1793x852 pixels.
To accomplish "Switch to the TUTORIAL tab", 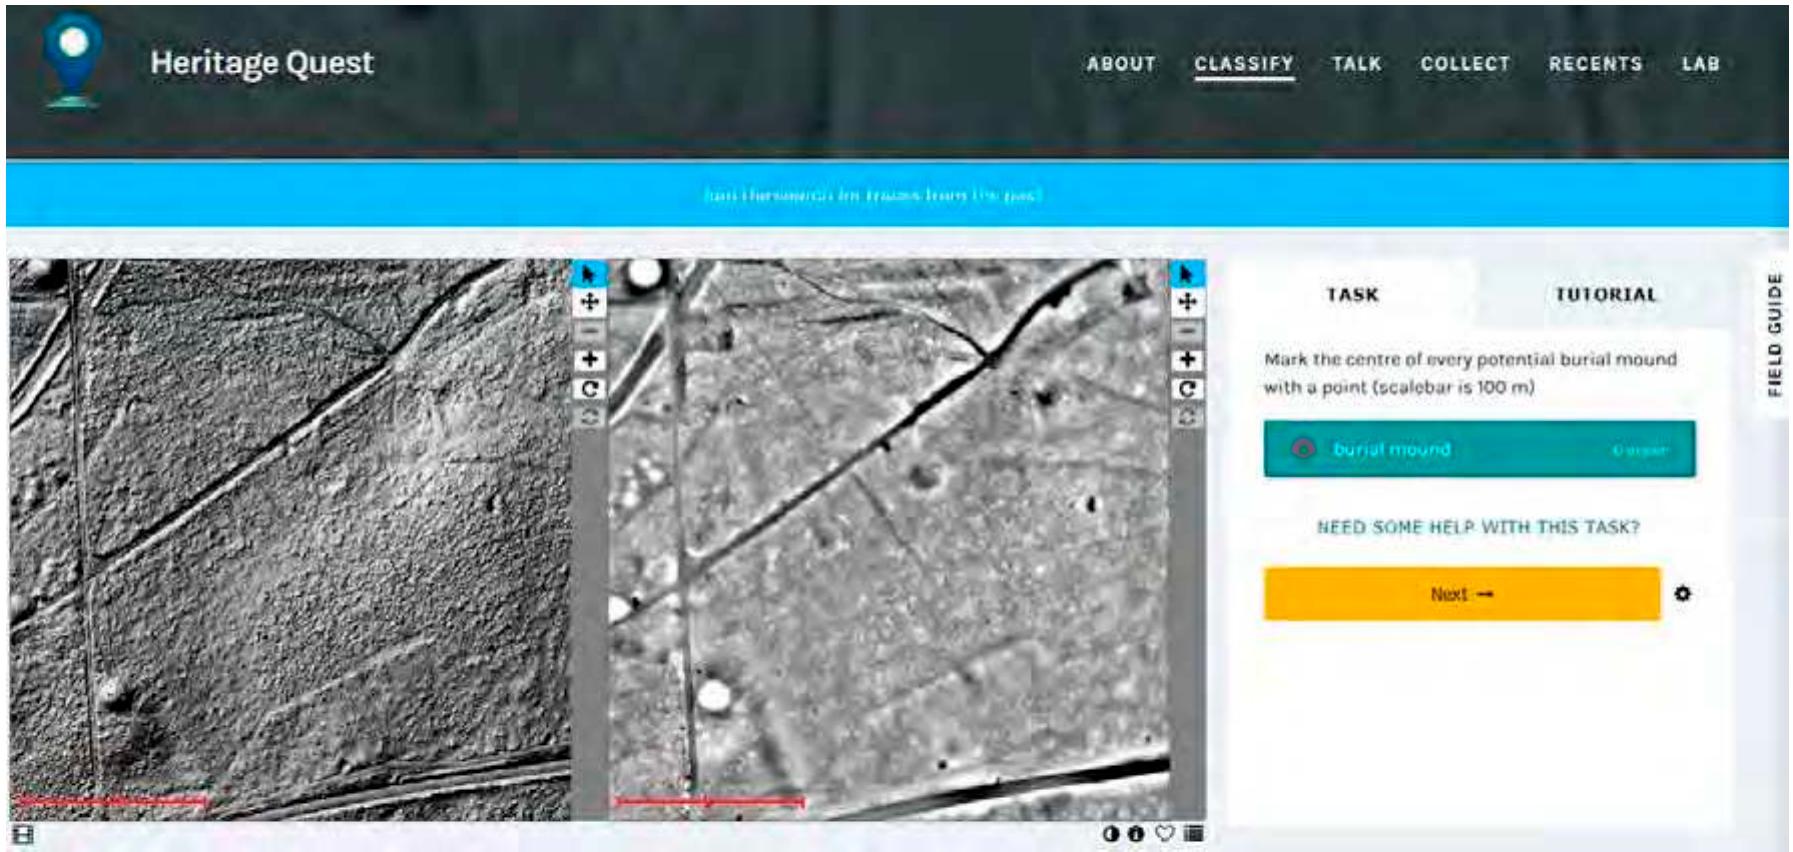I will pos(1605,294).
